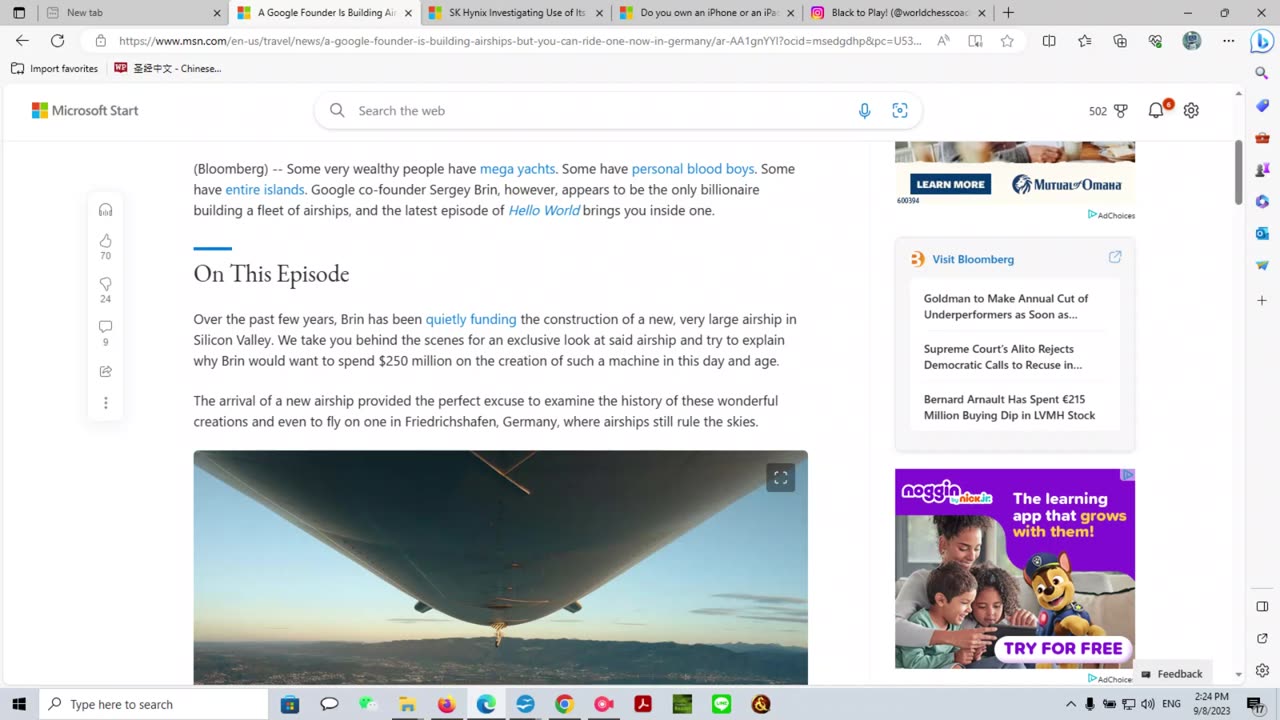The image size is (1280, 720).
Task: Switch to the SK Hynix Investigating tab
Action: pos(516,13)
